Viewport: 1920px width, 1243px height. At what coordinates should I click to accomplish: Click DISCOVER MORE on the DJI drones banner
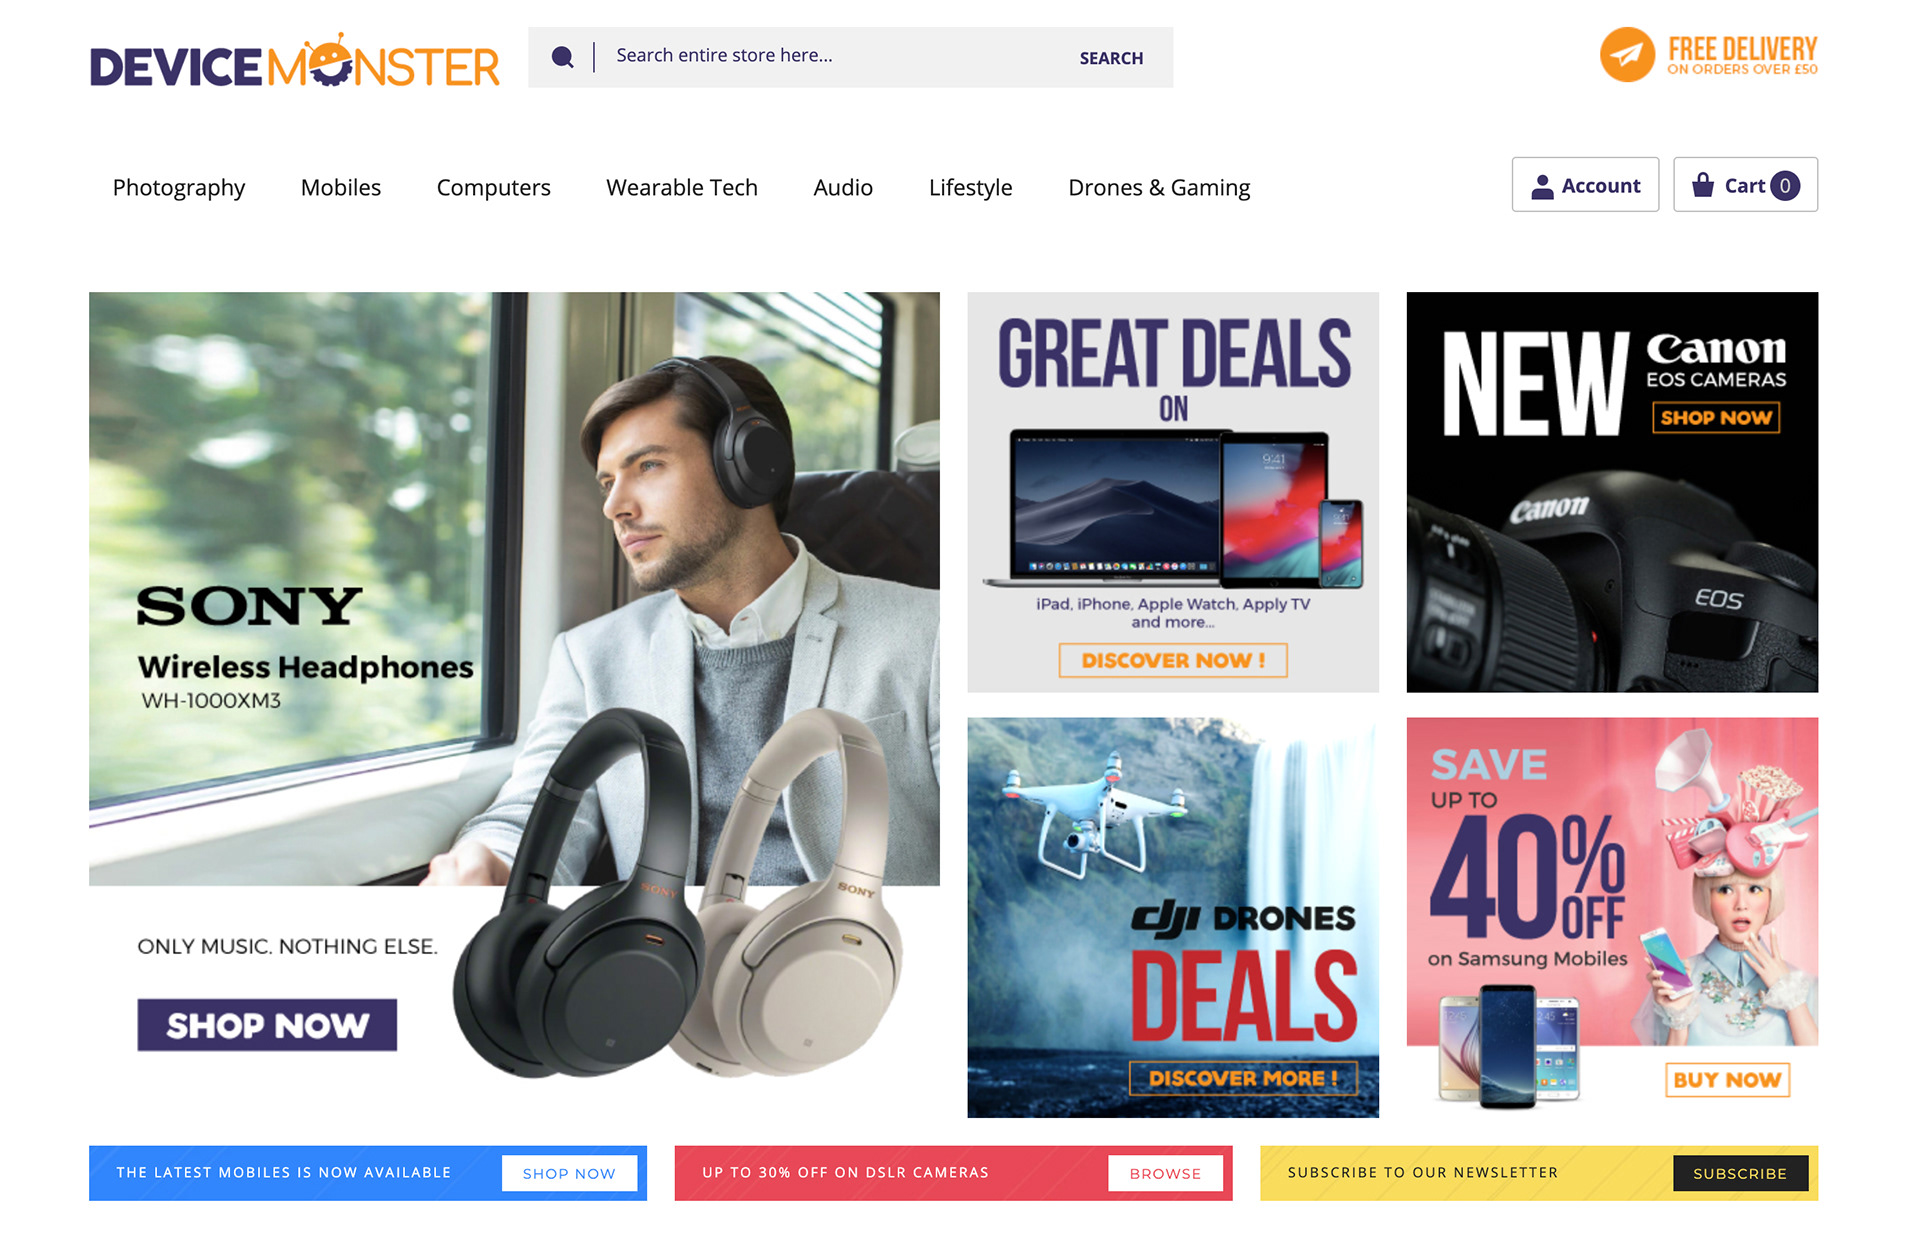(x=1243, y=1078)
